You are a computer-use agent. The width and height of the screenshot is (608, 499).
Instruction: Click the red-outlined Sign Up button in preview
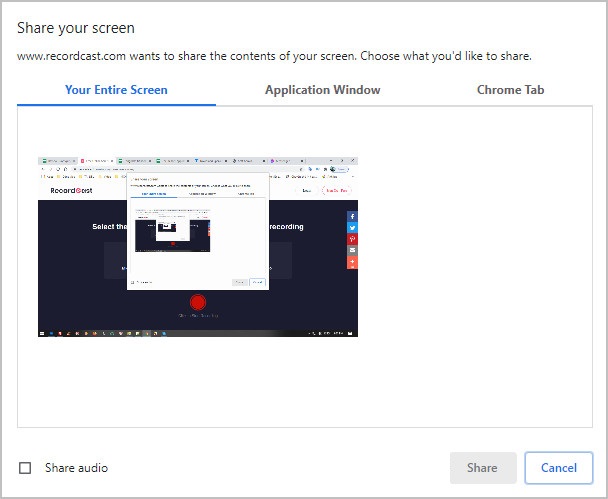point(335,190)
